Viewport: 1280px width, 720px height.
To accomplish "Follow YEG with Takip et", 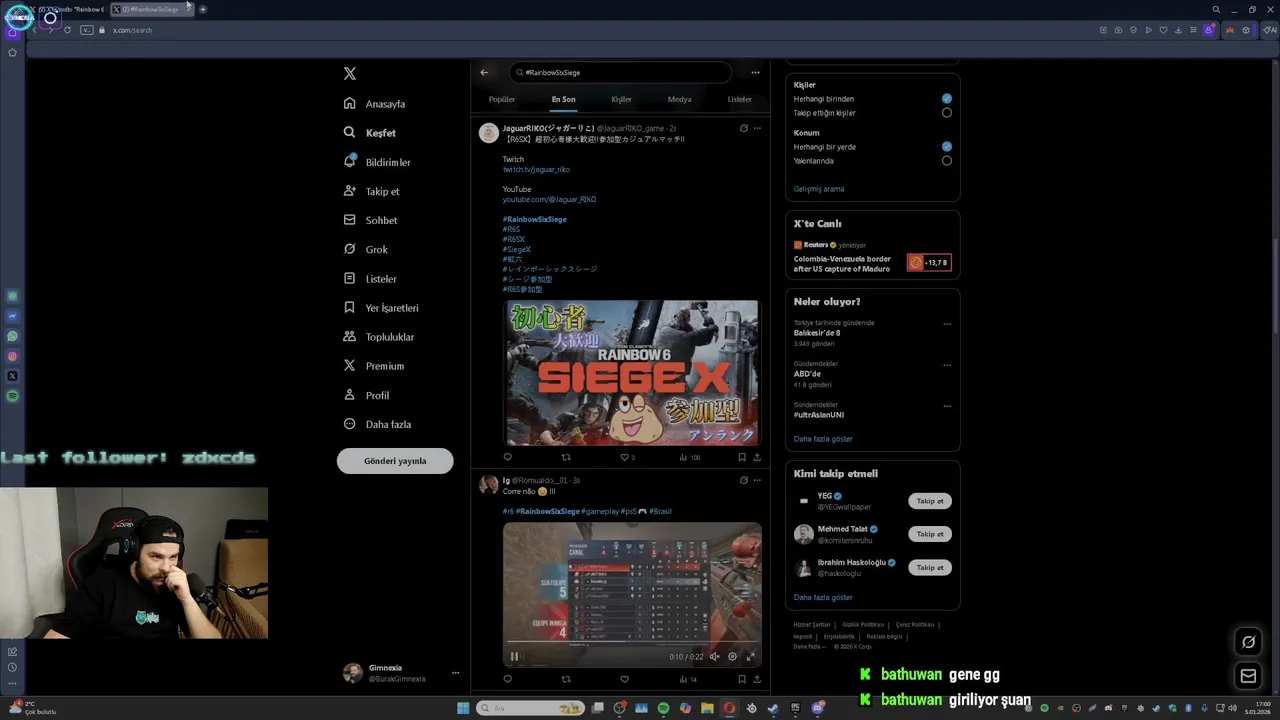I will point(930,501).
